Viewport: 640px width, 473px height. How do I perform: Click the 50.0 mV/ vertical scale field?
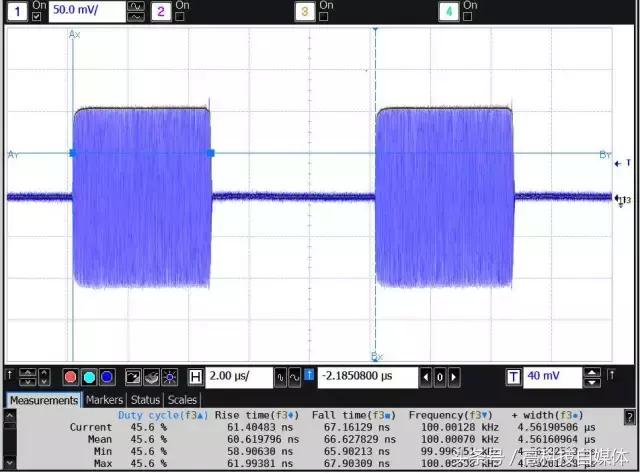(x=86, y=12)
